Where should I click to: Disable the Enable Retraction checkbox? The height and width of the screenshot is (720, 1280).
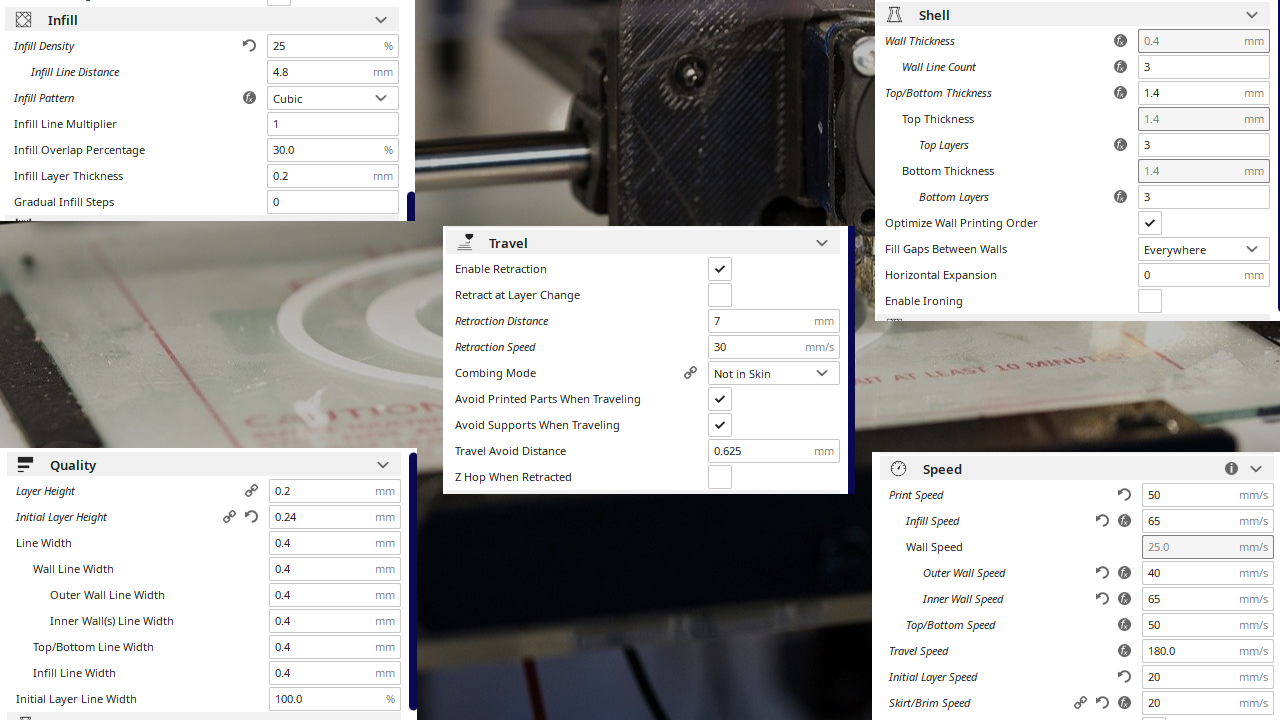(720, 269)
